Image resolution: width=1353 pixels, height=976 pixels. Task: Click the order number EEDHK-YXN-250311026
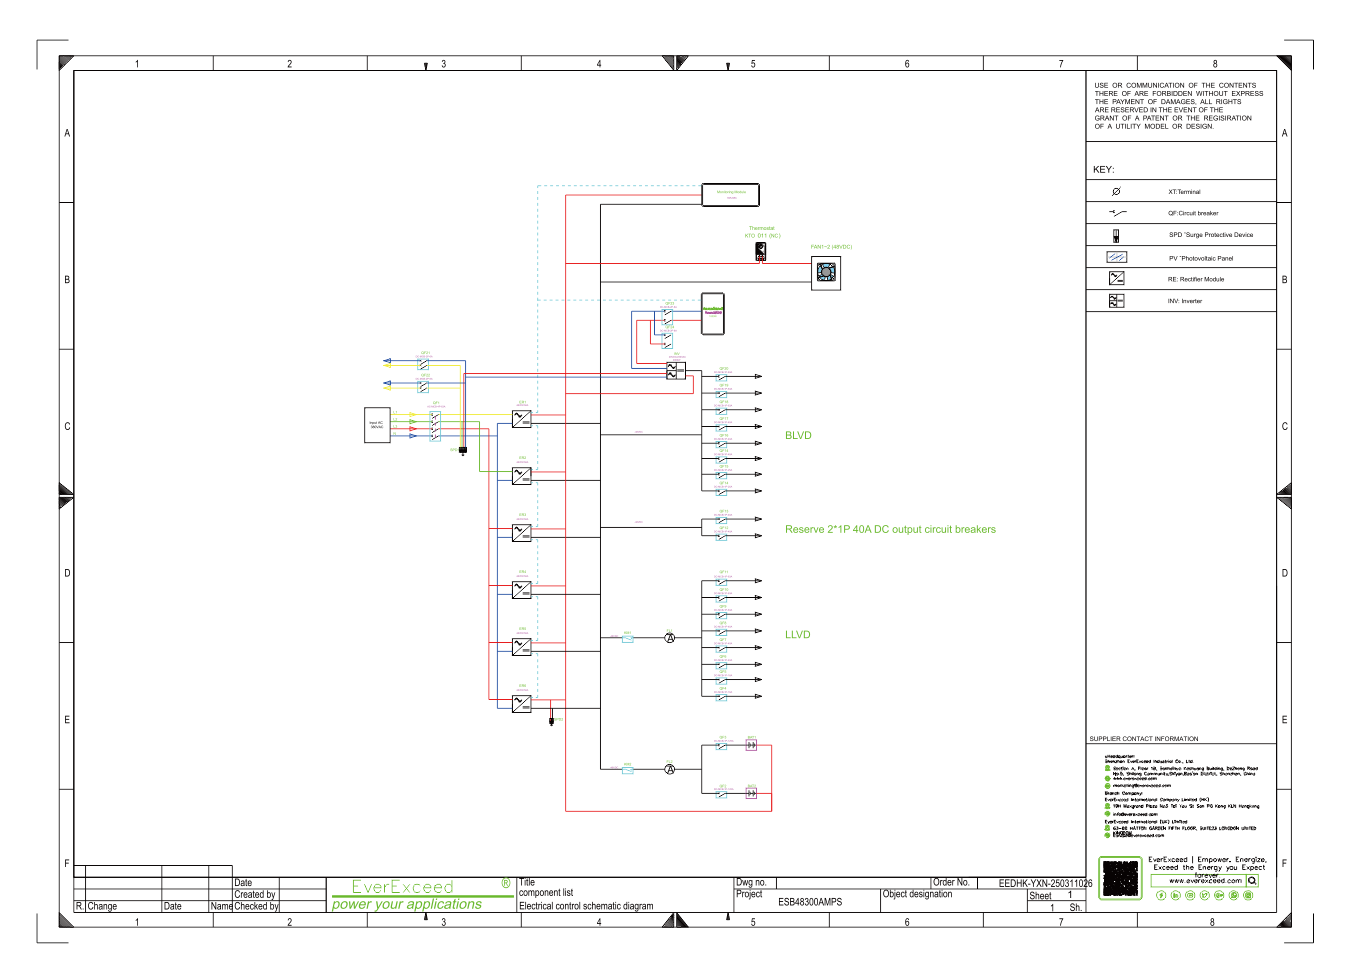point(1045,883)
